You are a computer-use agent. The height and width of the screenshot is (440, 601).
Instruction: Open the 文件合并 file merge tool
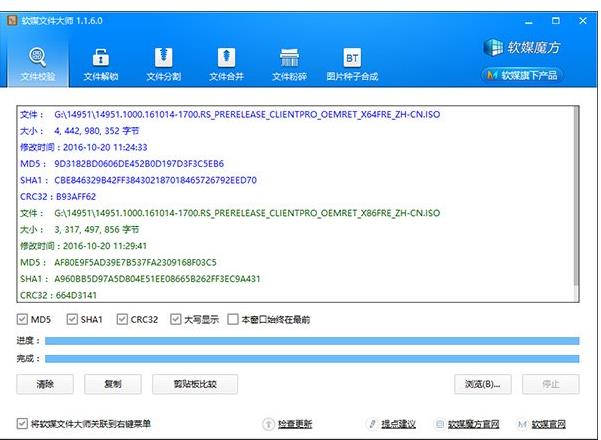click(227, 64)
